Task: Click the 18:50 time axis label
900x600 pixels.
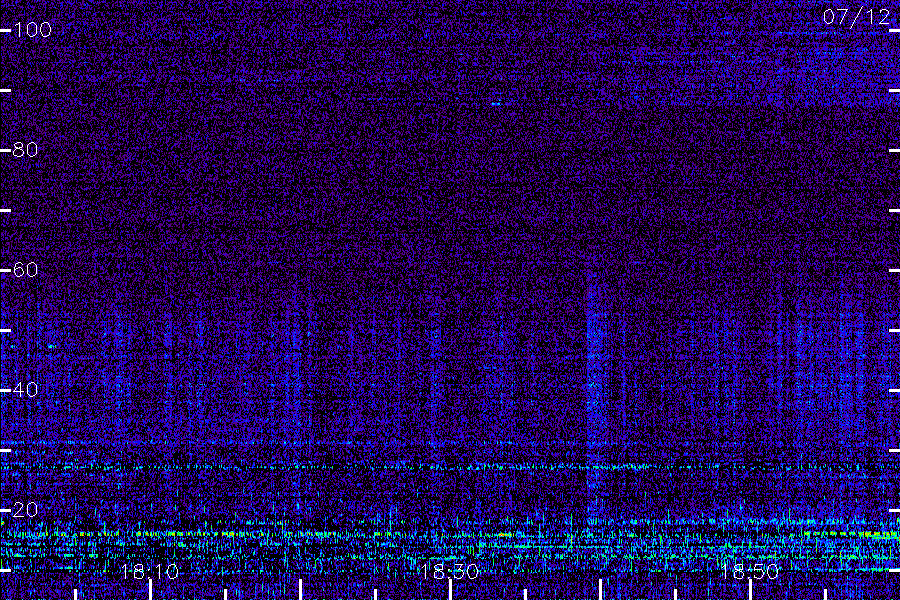Action: [750, 572]
